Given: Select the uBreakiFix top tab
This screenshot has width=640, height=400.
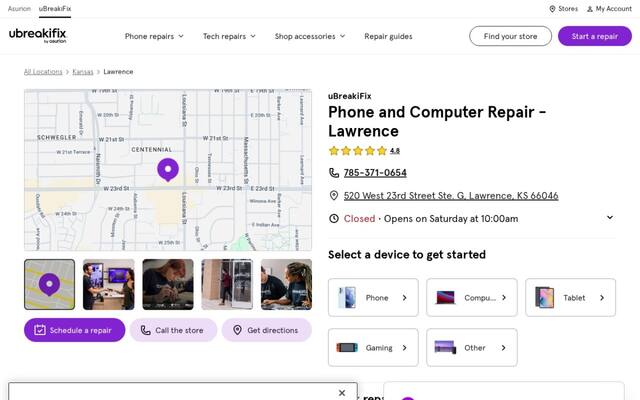Looking at the screenshot, I should coord(55,8).
